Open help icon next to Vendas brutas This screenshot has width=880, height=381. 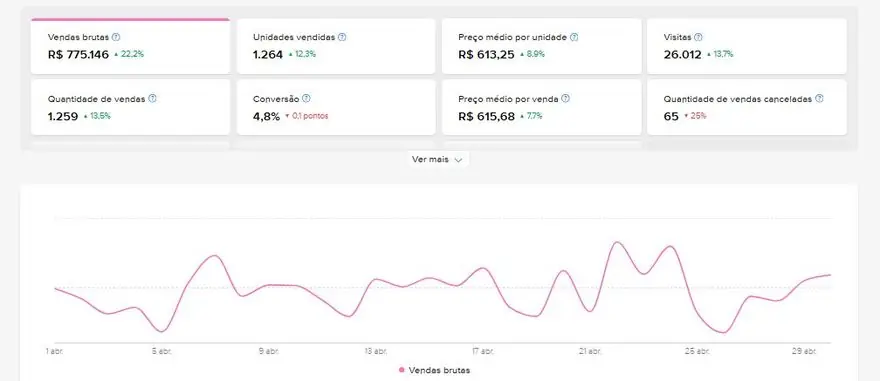click(x=116, y=38)
